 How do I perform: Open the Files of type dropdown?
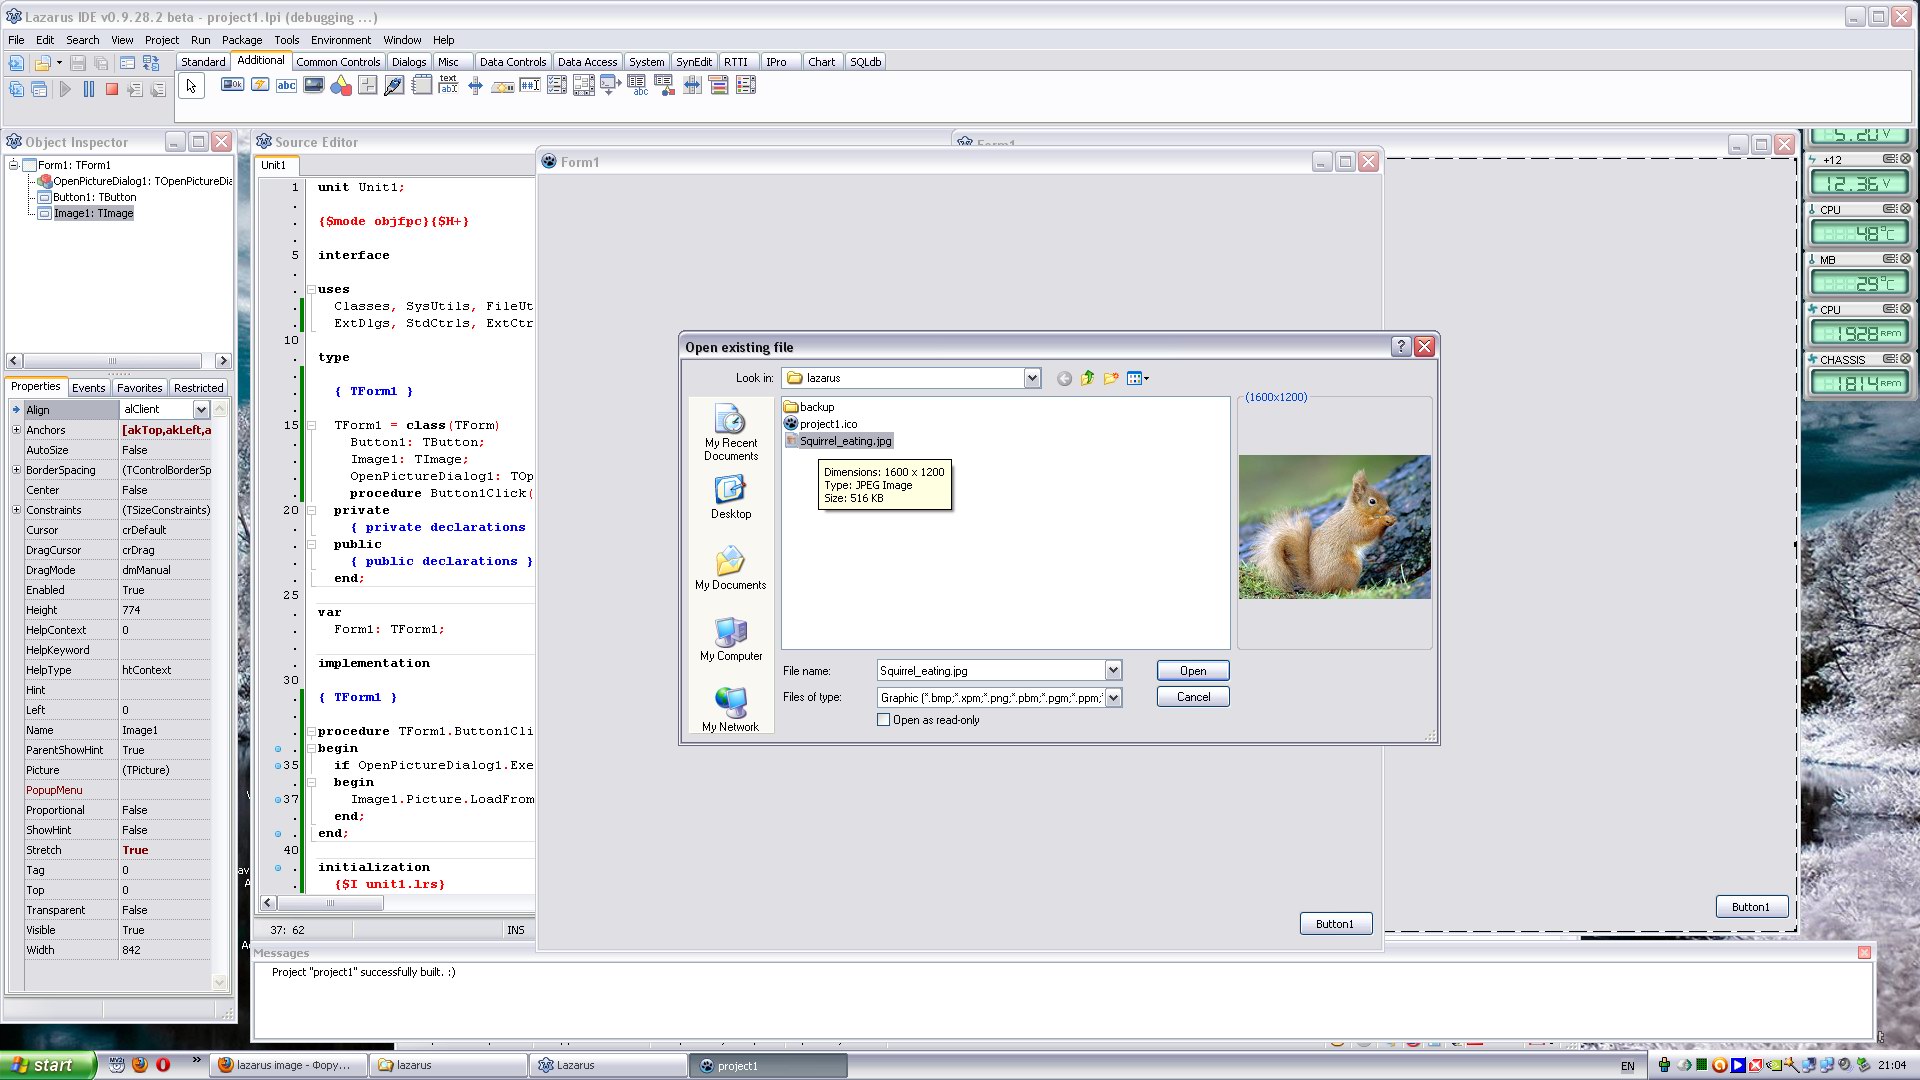pyautogui.click(x=1113, y=698)
